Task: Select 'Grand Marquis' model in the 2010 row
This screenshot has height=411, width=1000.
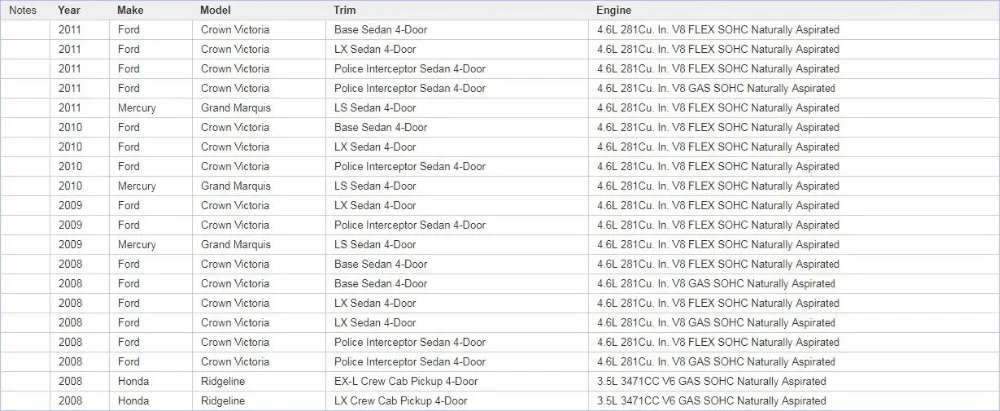Action: [236, 186]
